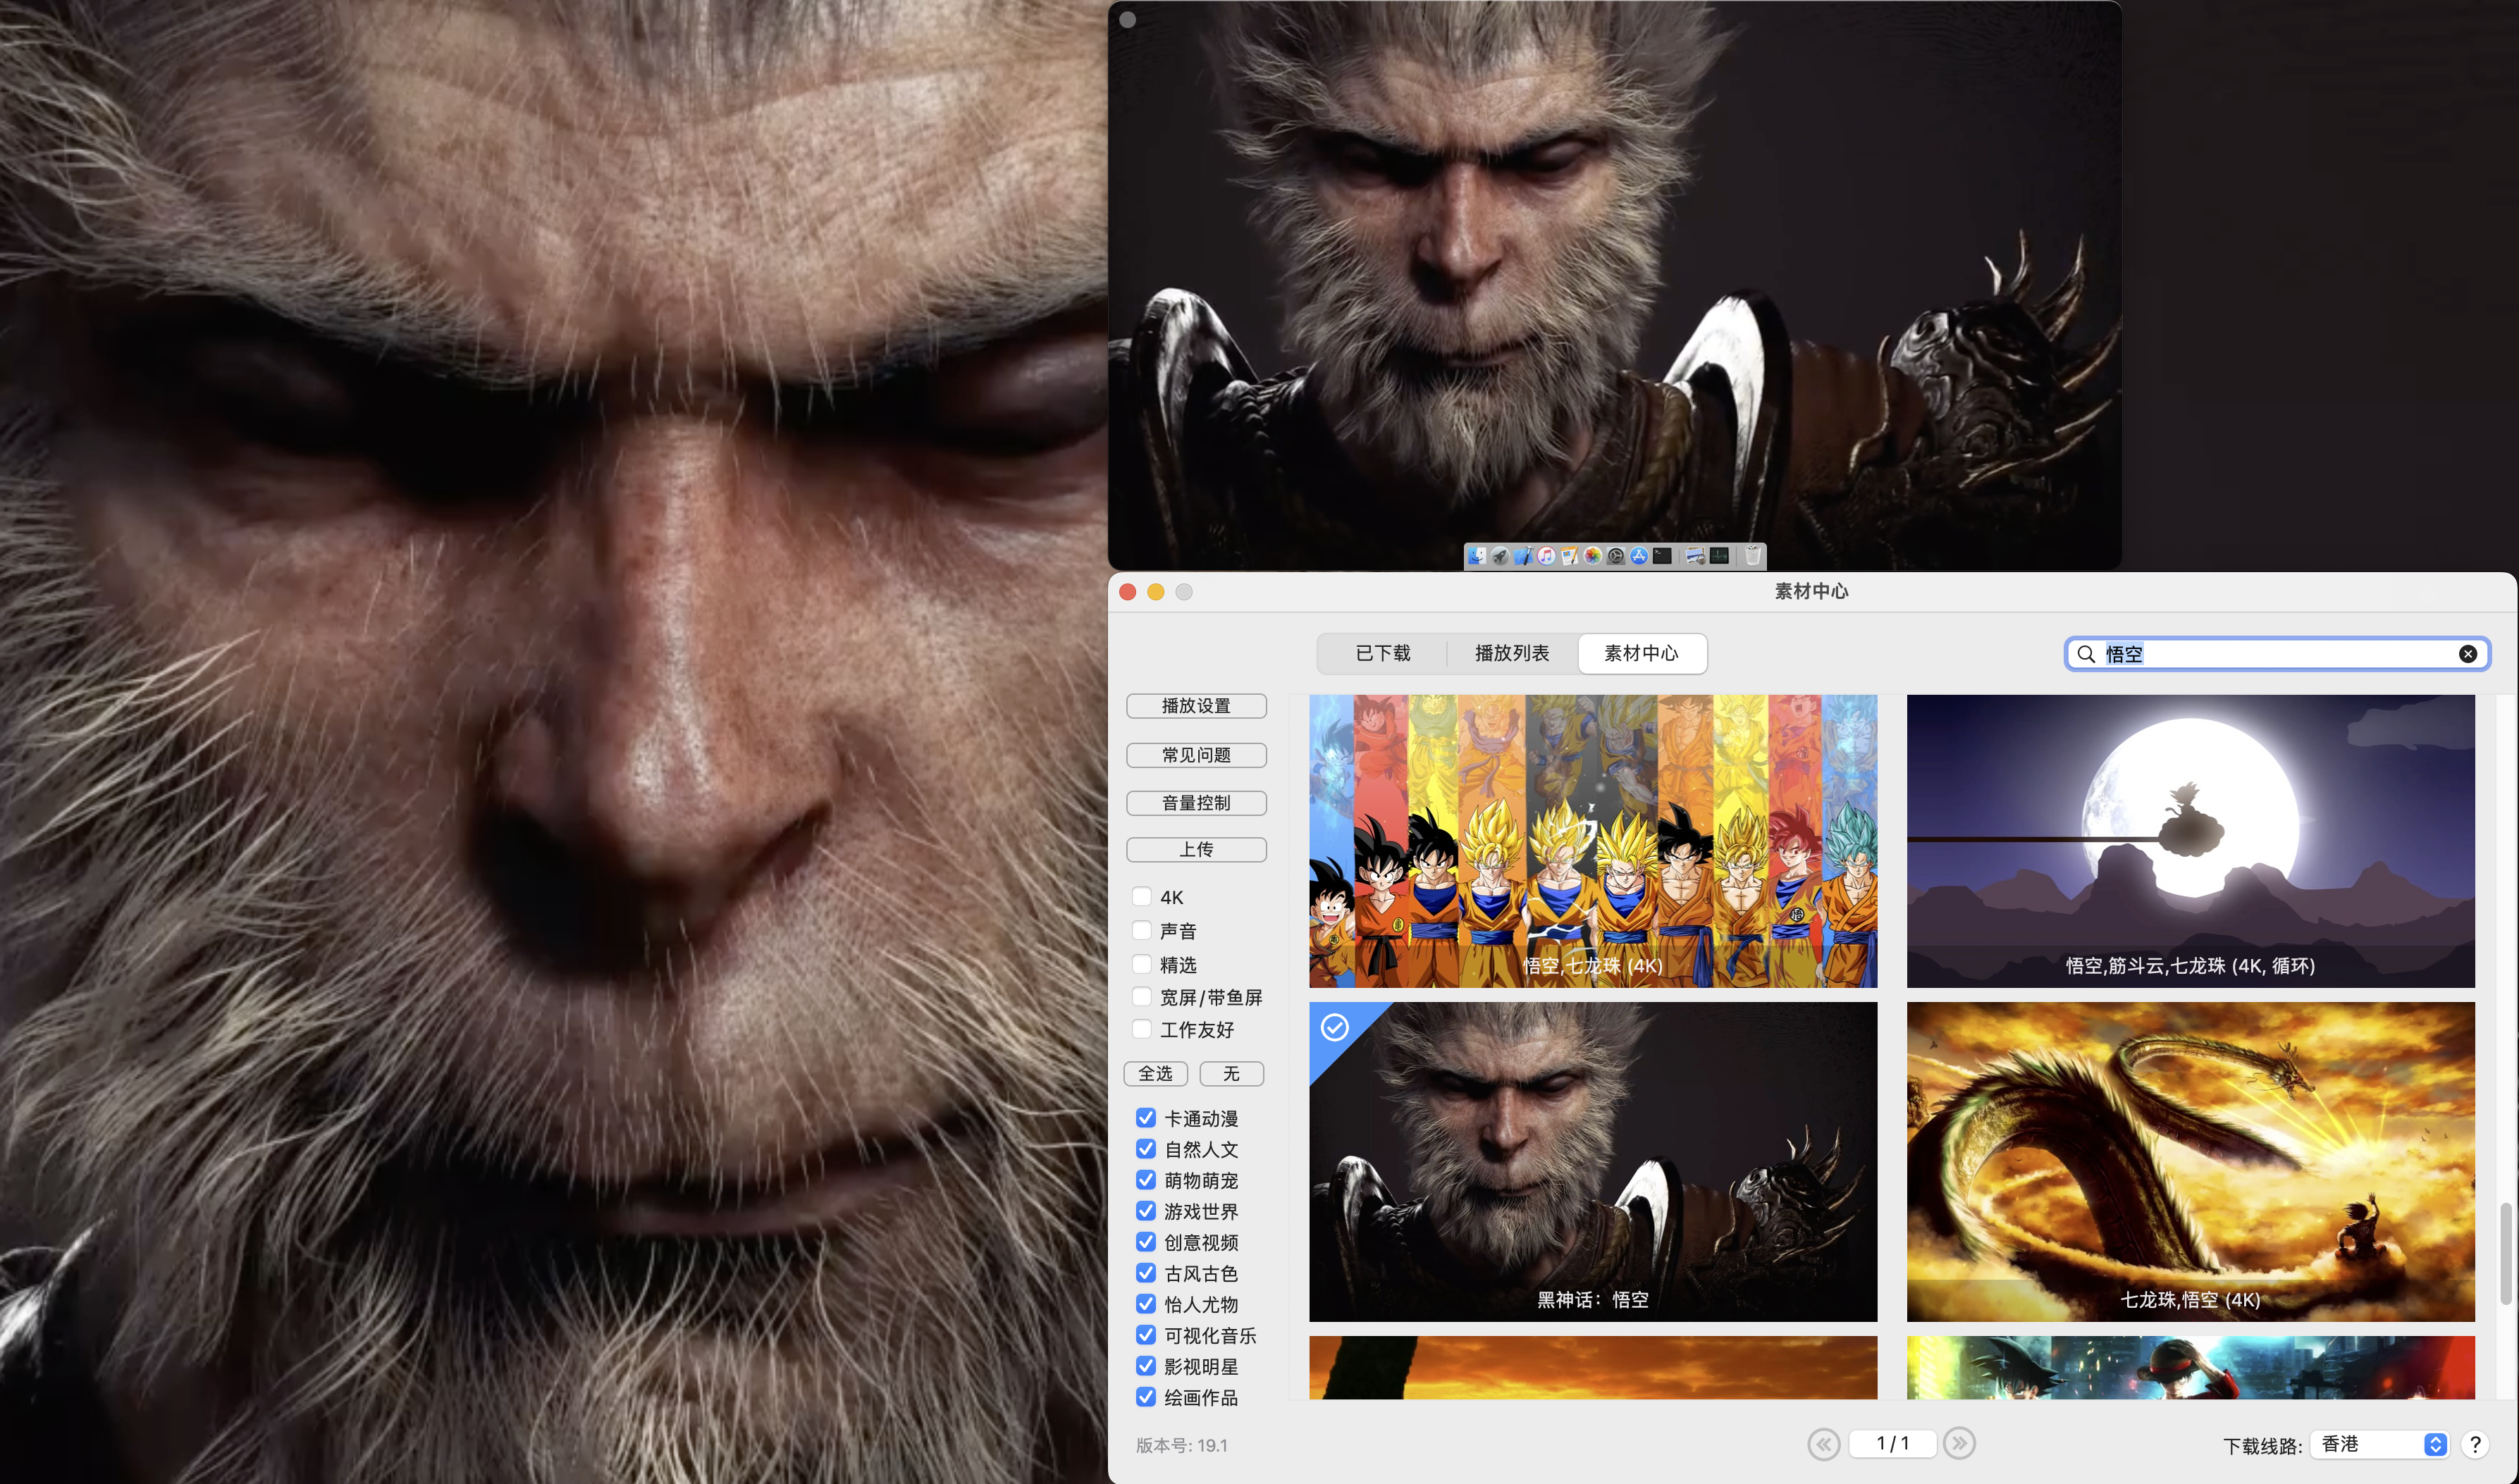Uncheck the 游戏世界 category
Screen dimensions: 2519x1484
click(1146, 1211)
